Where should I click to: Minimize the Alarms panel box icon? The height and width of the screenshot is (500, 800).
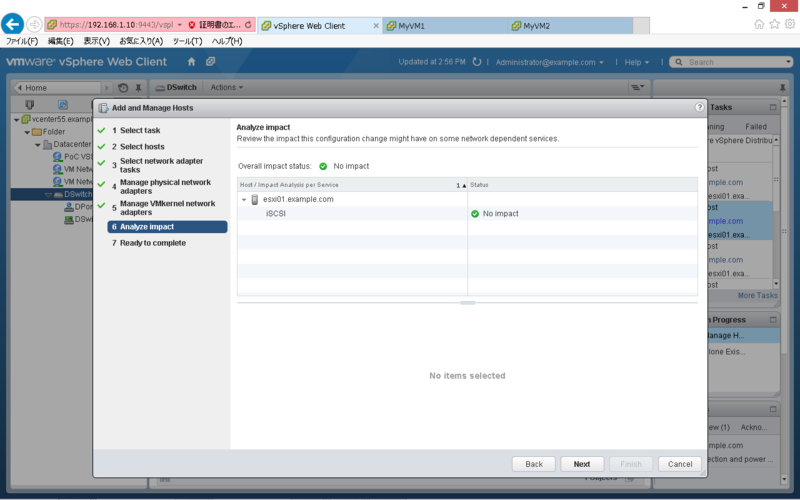(773, 409)
